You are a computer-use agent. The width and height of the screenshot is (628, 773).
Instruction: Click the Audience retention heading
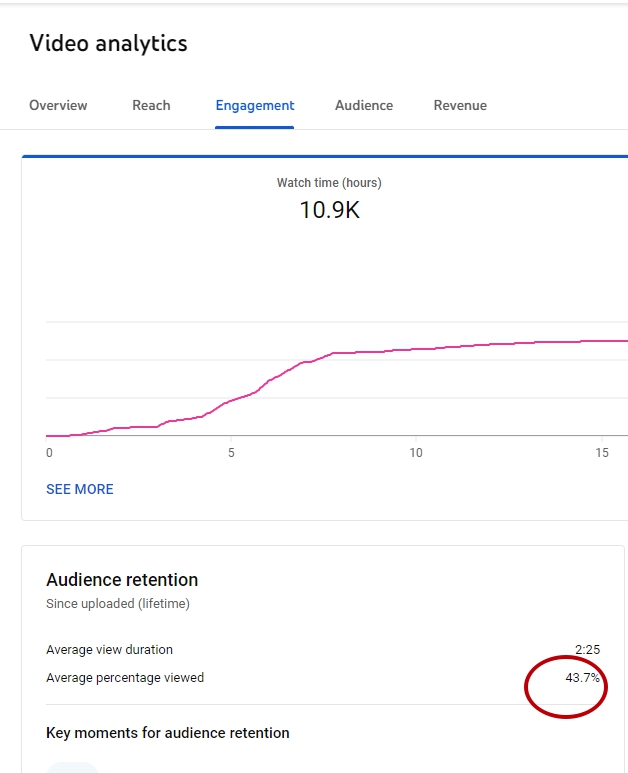122,580
